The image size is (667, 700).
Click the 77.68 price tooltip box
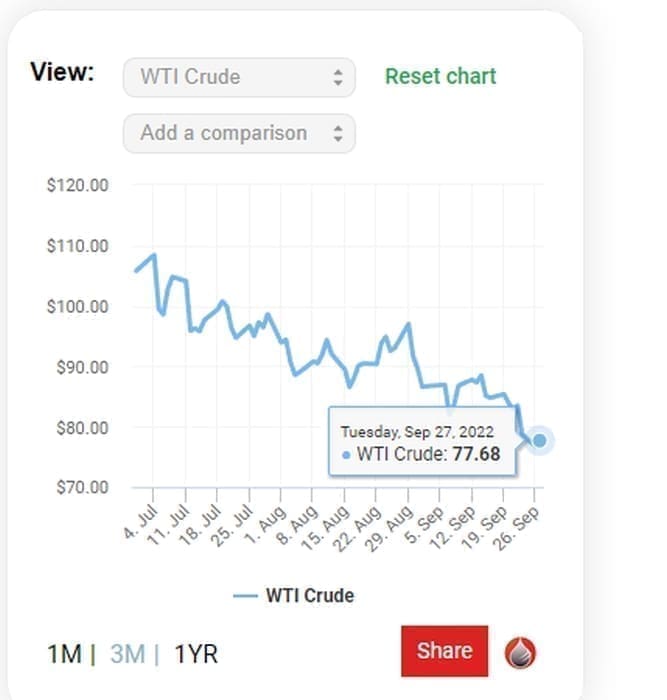(x=423, y=442)
